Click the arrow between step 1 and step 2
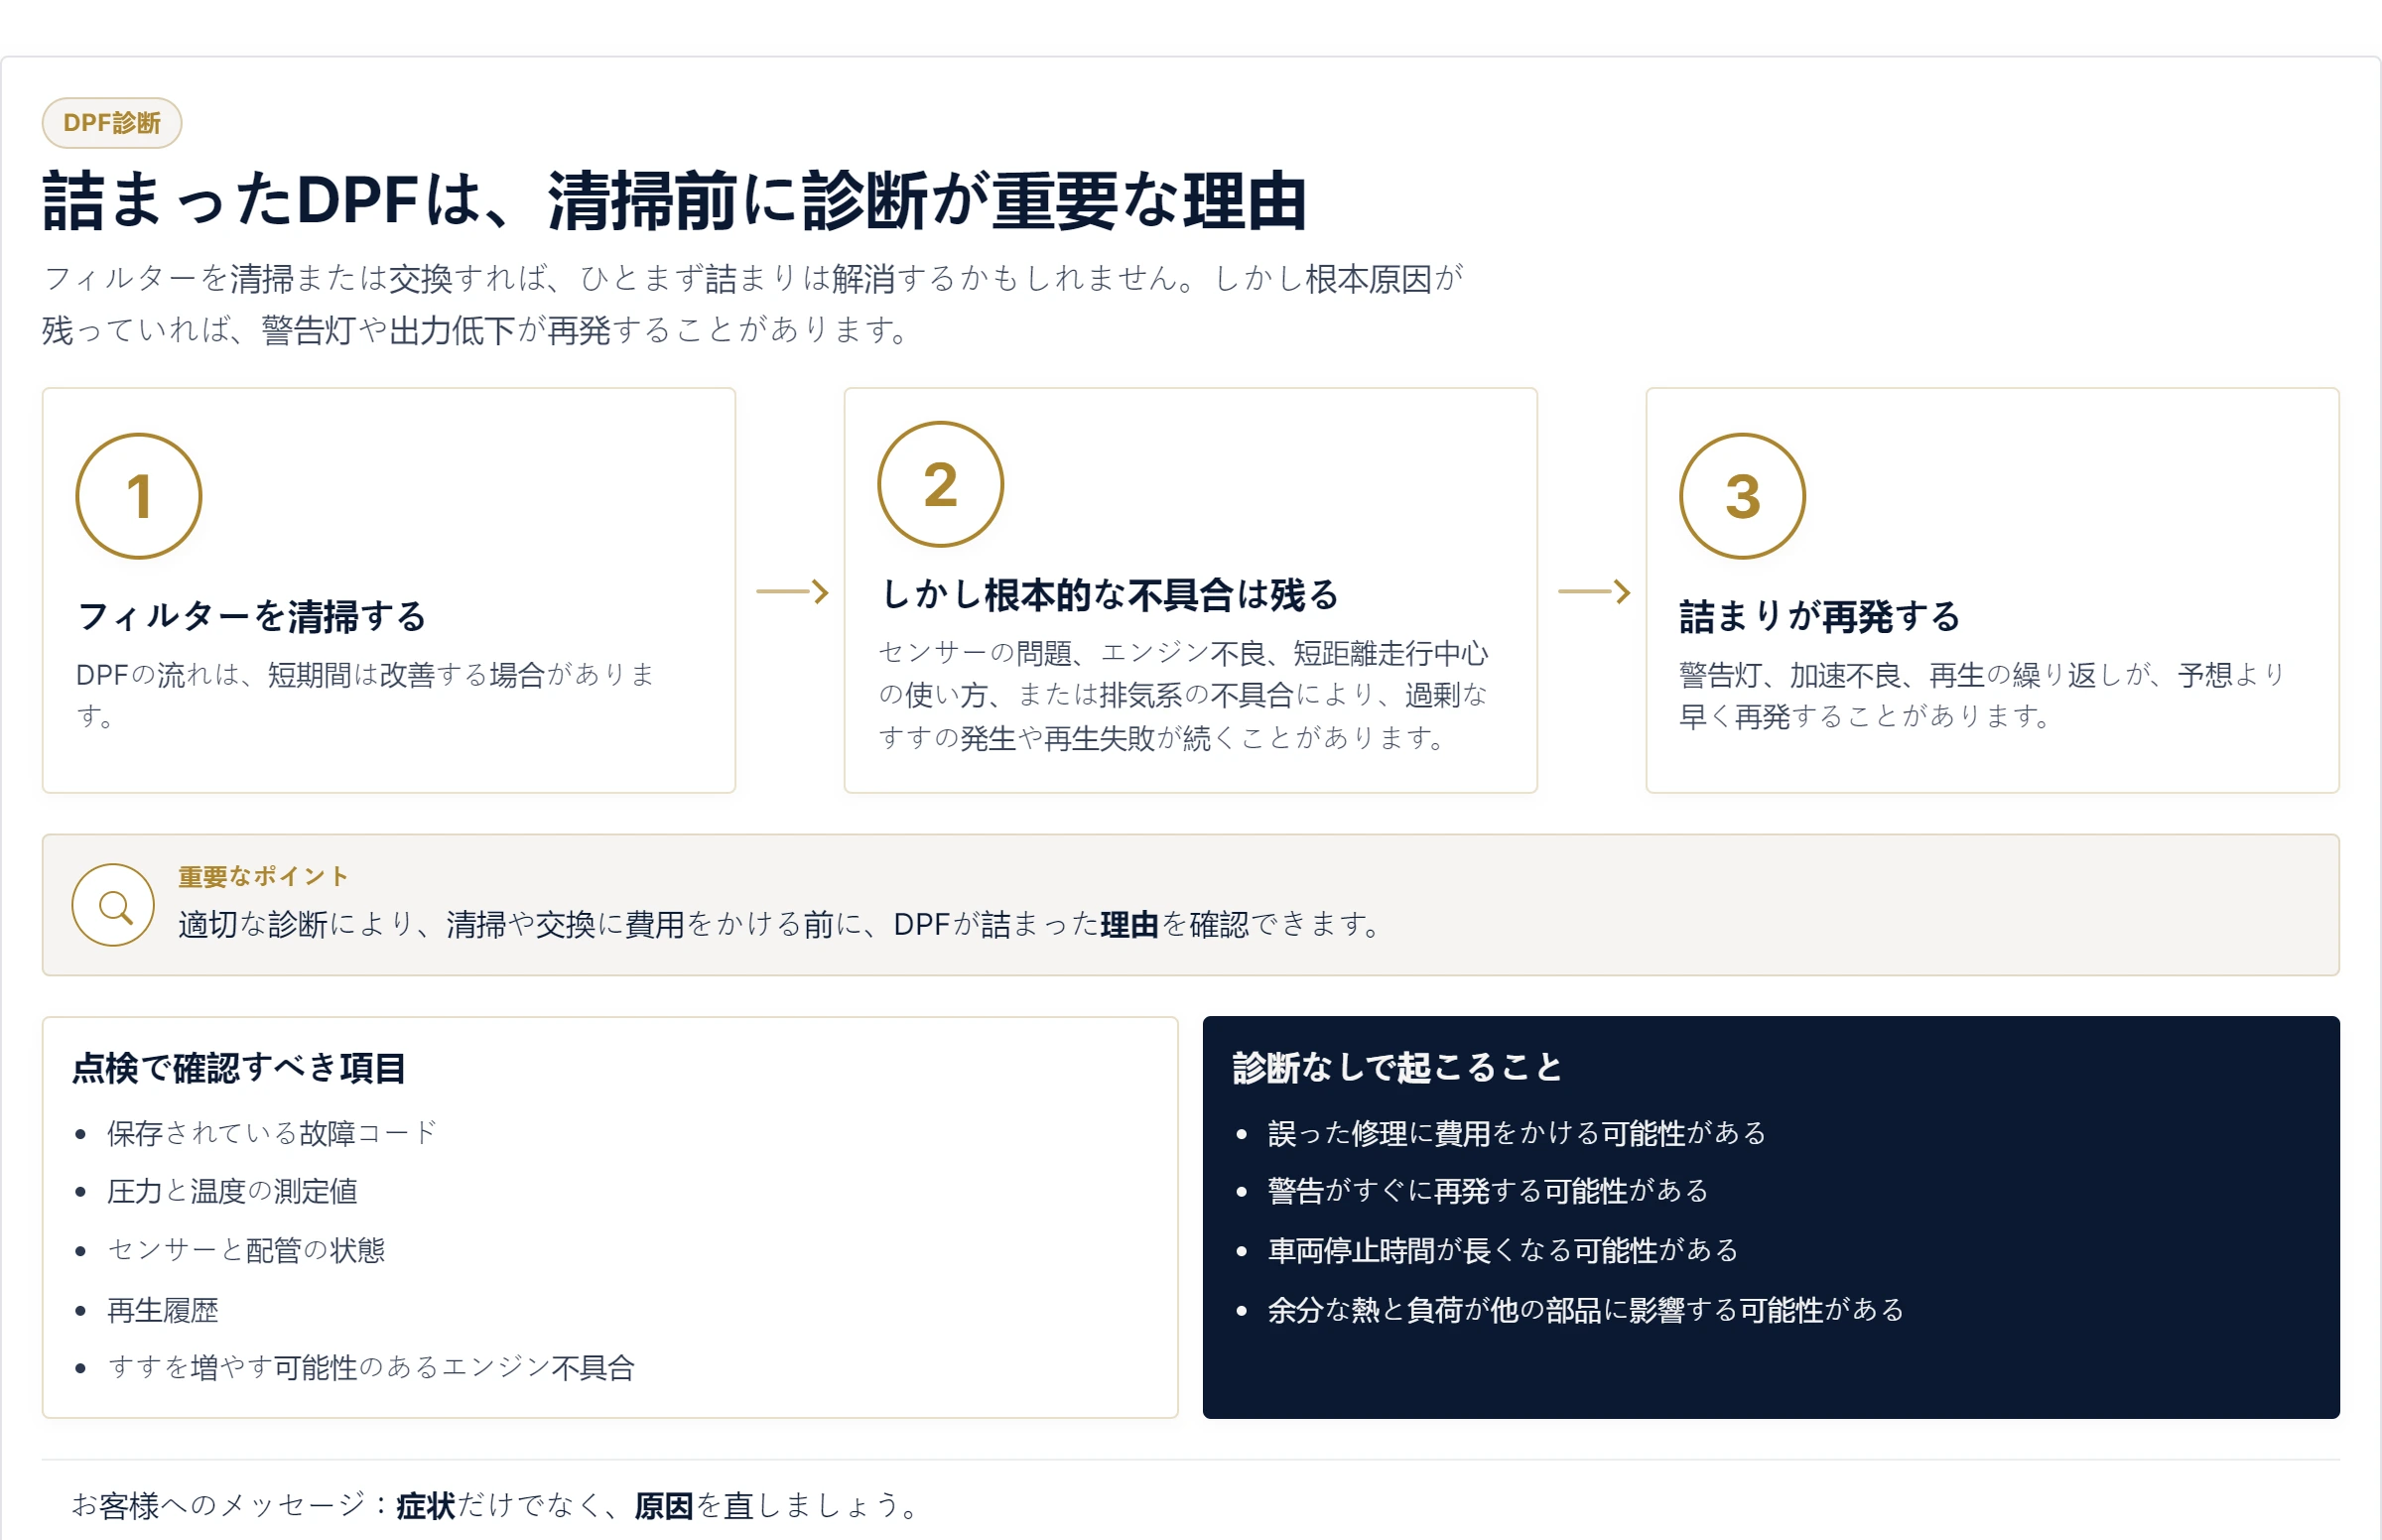The height and width of the screenshot is (1540, 2382). [792, 592]
